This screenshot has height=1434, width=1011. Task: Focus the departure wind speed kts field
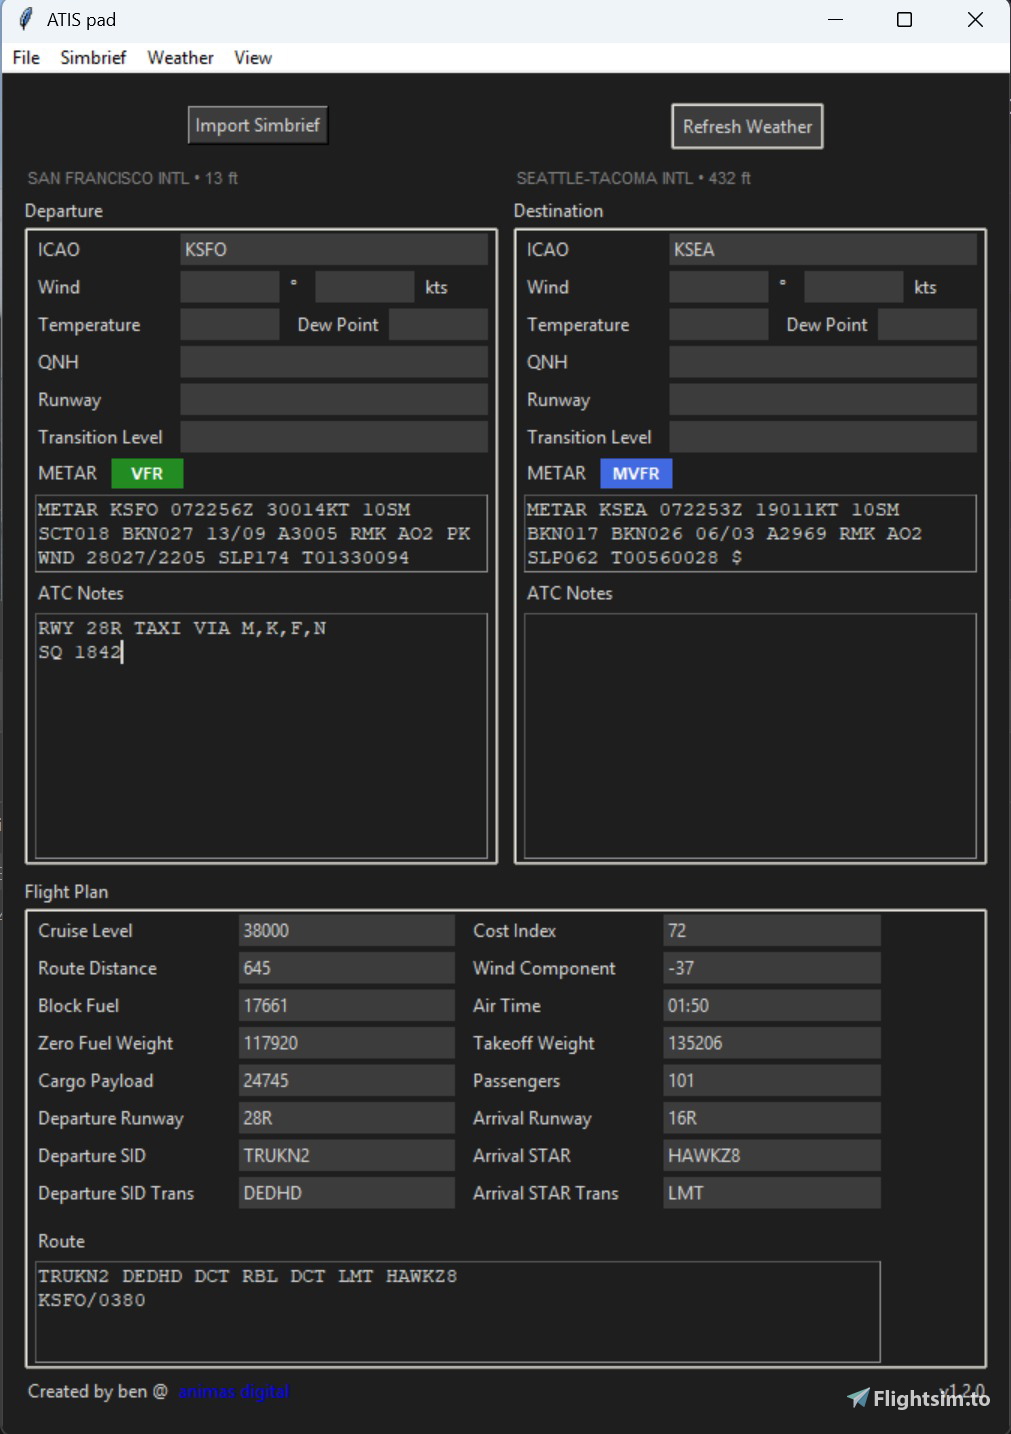coord(365,287)
